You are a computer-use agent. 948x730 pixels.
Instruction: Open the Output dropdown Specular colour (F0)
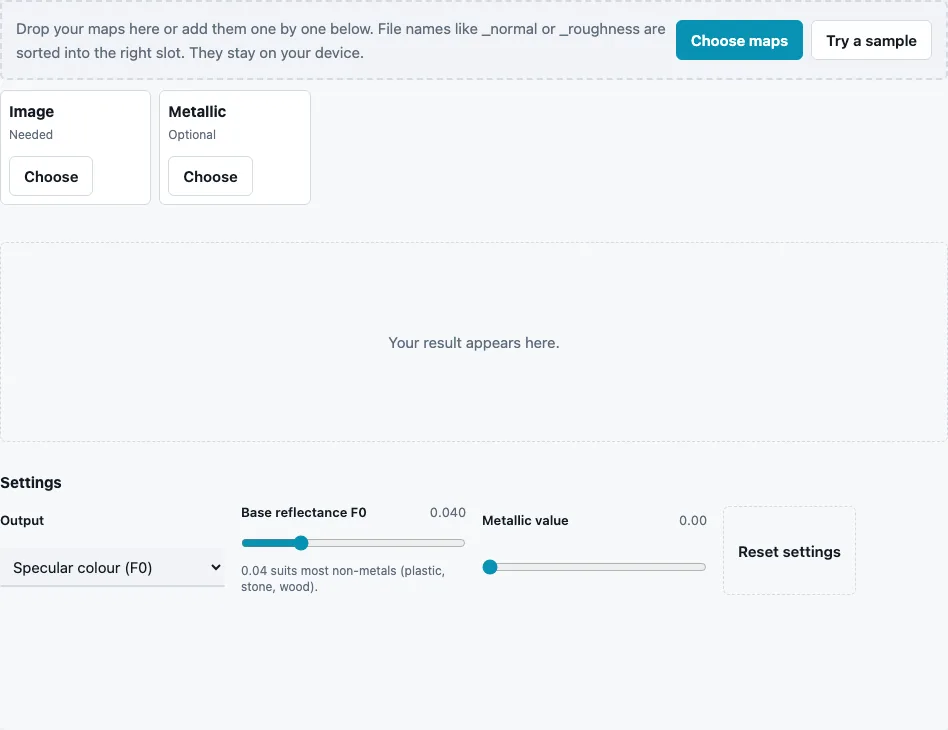[x=112, y=568]
